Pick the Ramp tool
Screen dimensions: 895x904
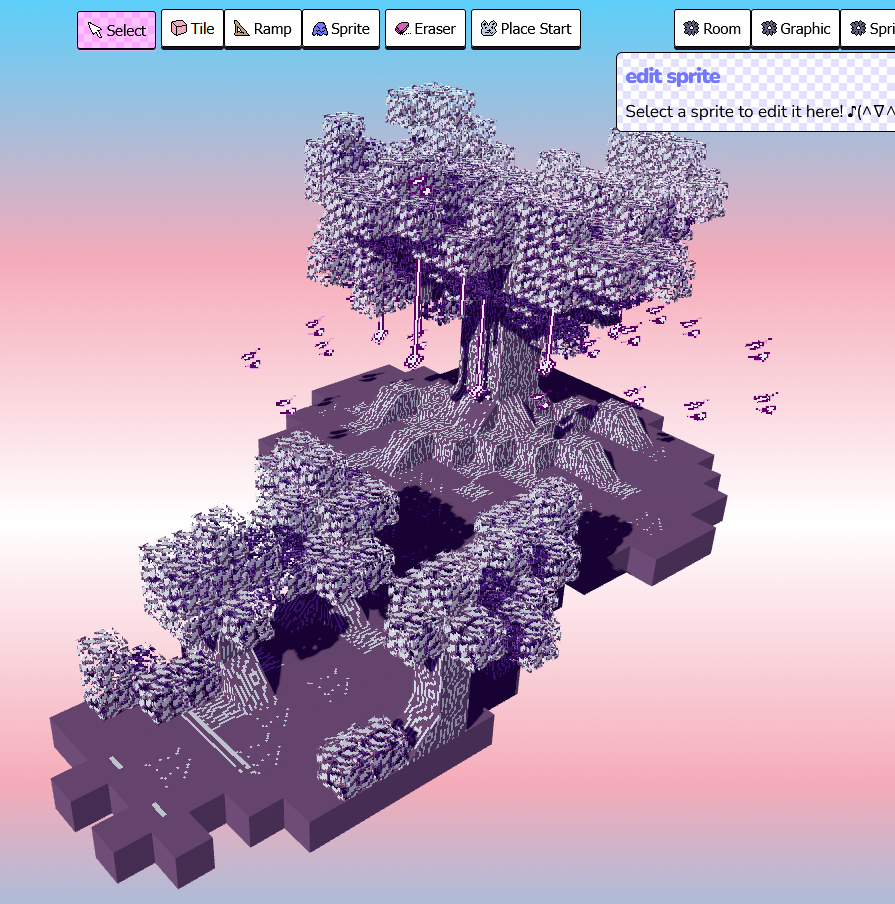262,29
